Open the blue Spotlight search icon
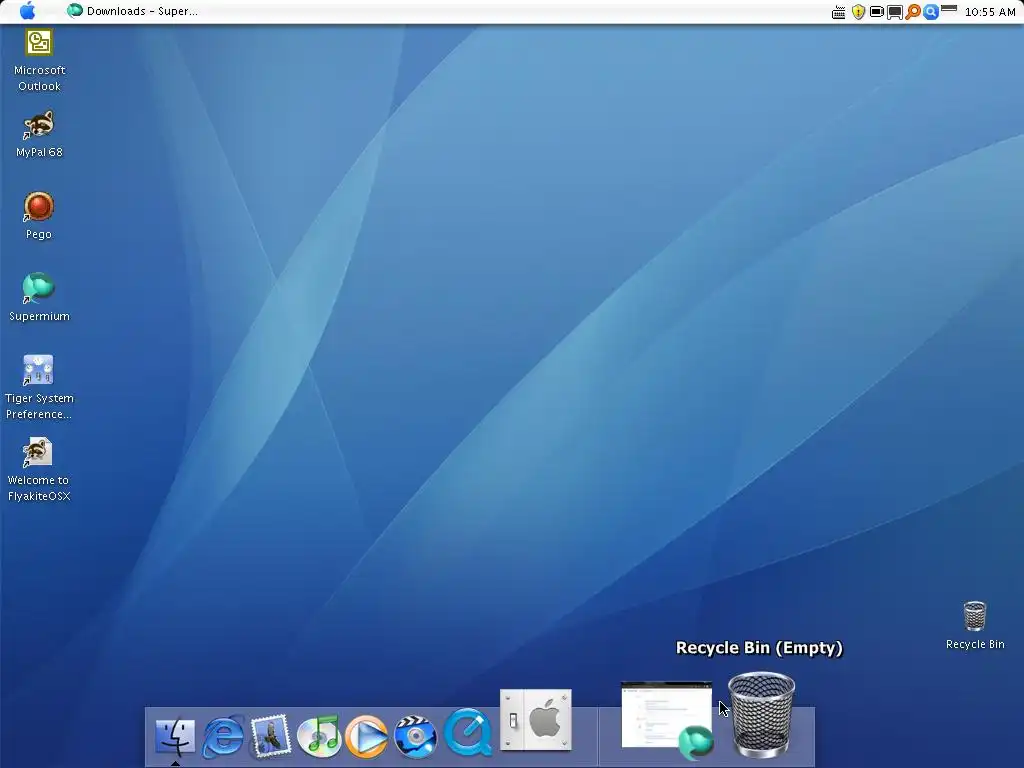This screenshot has height=768, width=1024. coord(931,12)
